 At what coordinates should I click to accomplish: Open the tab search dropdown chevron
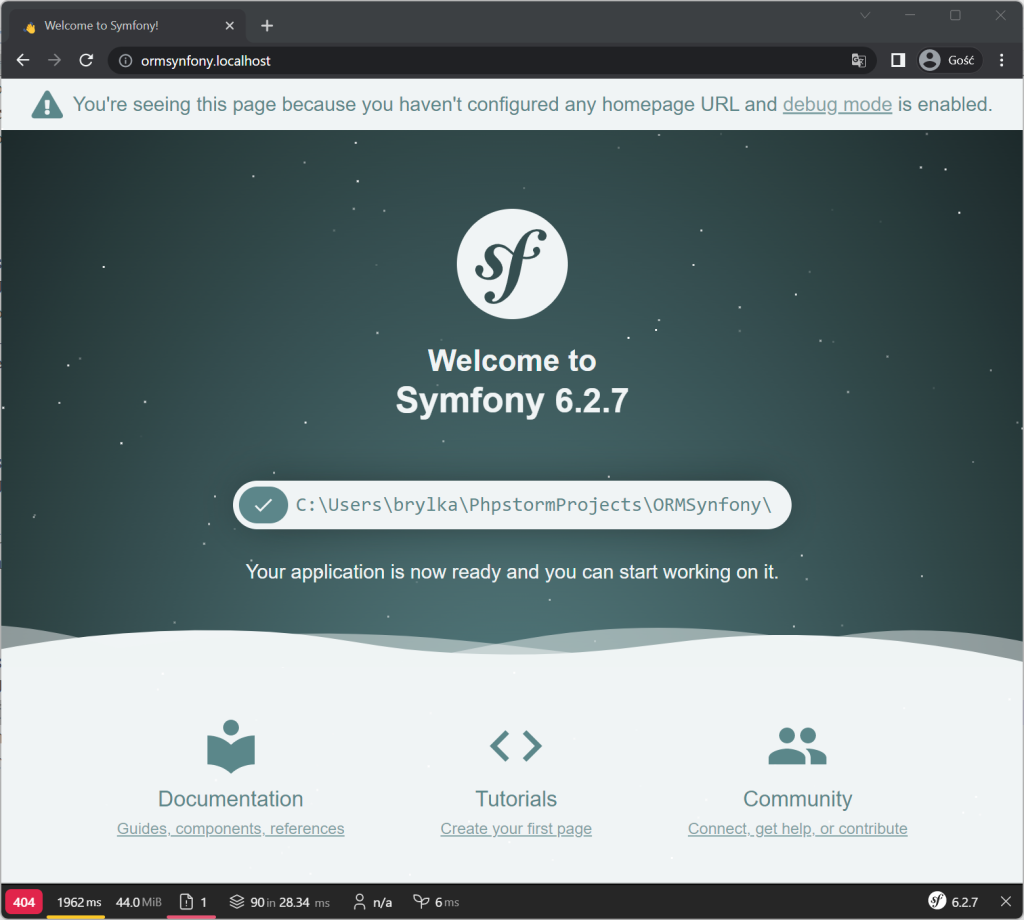click(x=865, y=15)
